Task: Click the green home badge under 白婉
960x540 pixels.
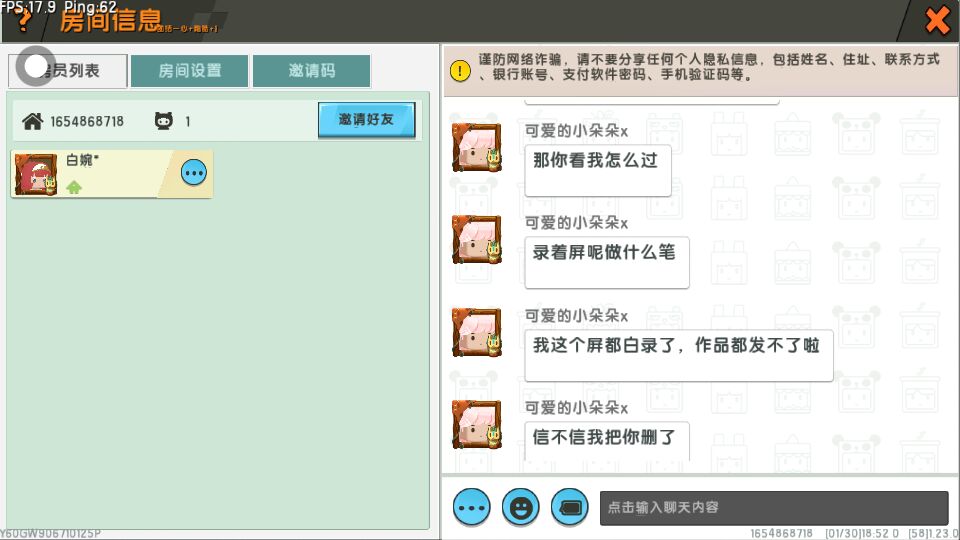Action: [74, 187]
